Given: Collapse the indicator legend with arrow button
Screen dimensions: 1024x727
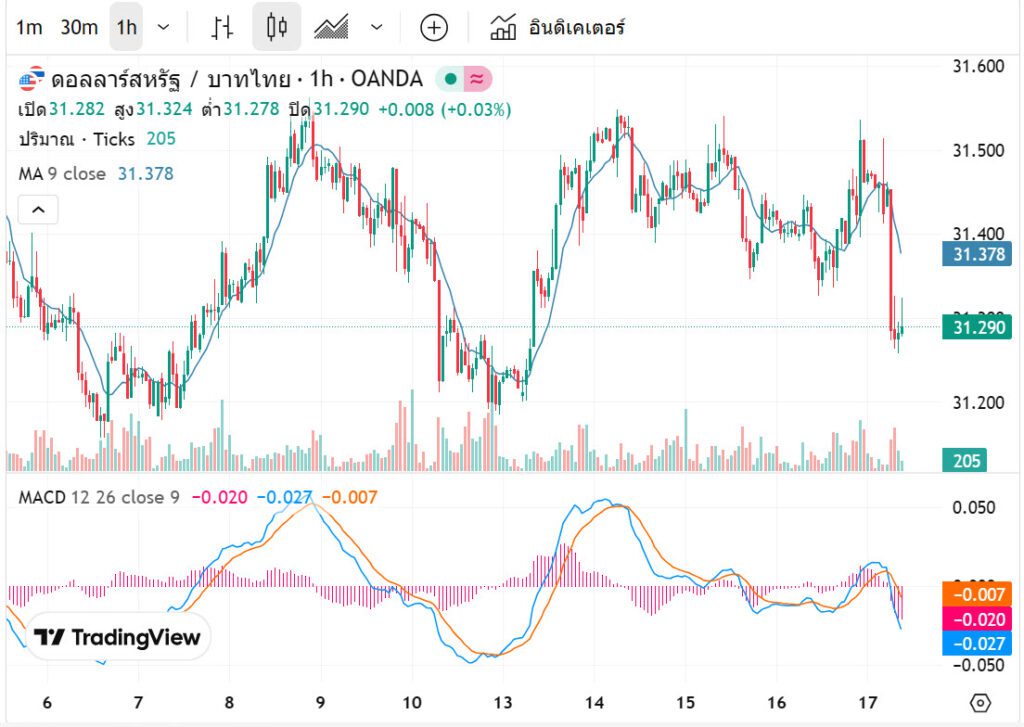Looking at the screenshot, I should pyautogui.click(x=38, y=210).
